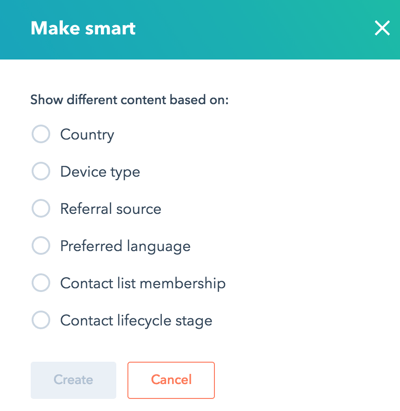The image size is (400, 411).
Task: Click the "Make smart" dialog title
Action: click(x=83, y=28)
